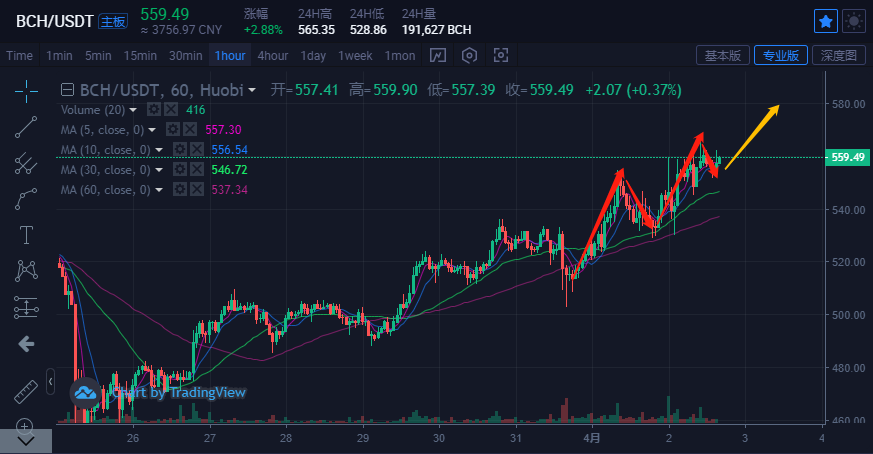Image resolution: width=873 pixels, height=454 pixels.
Task: Switch to 1day interval
Action: click(x=313, y=56)
